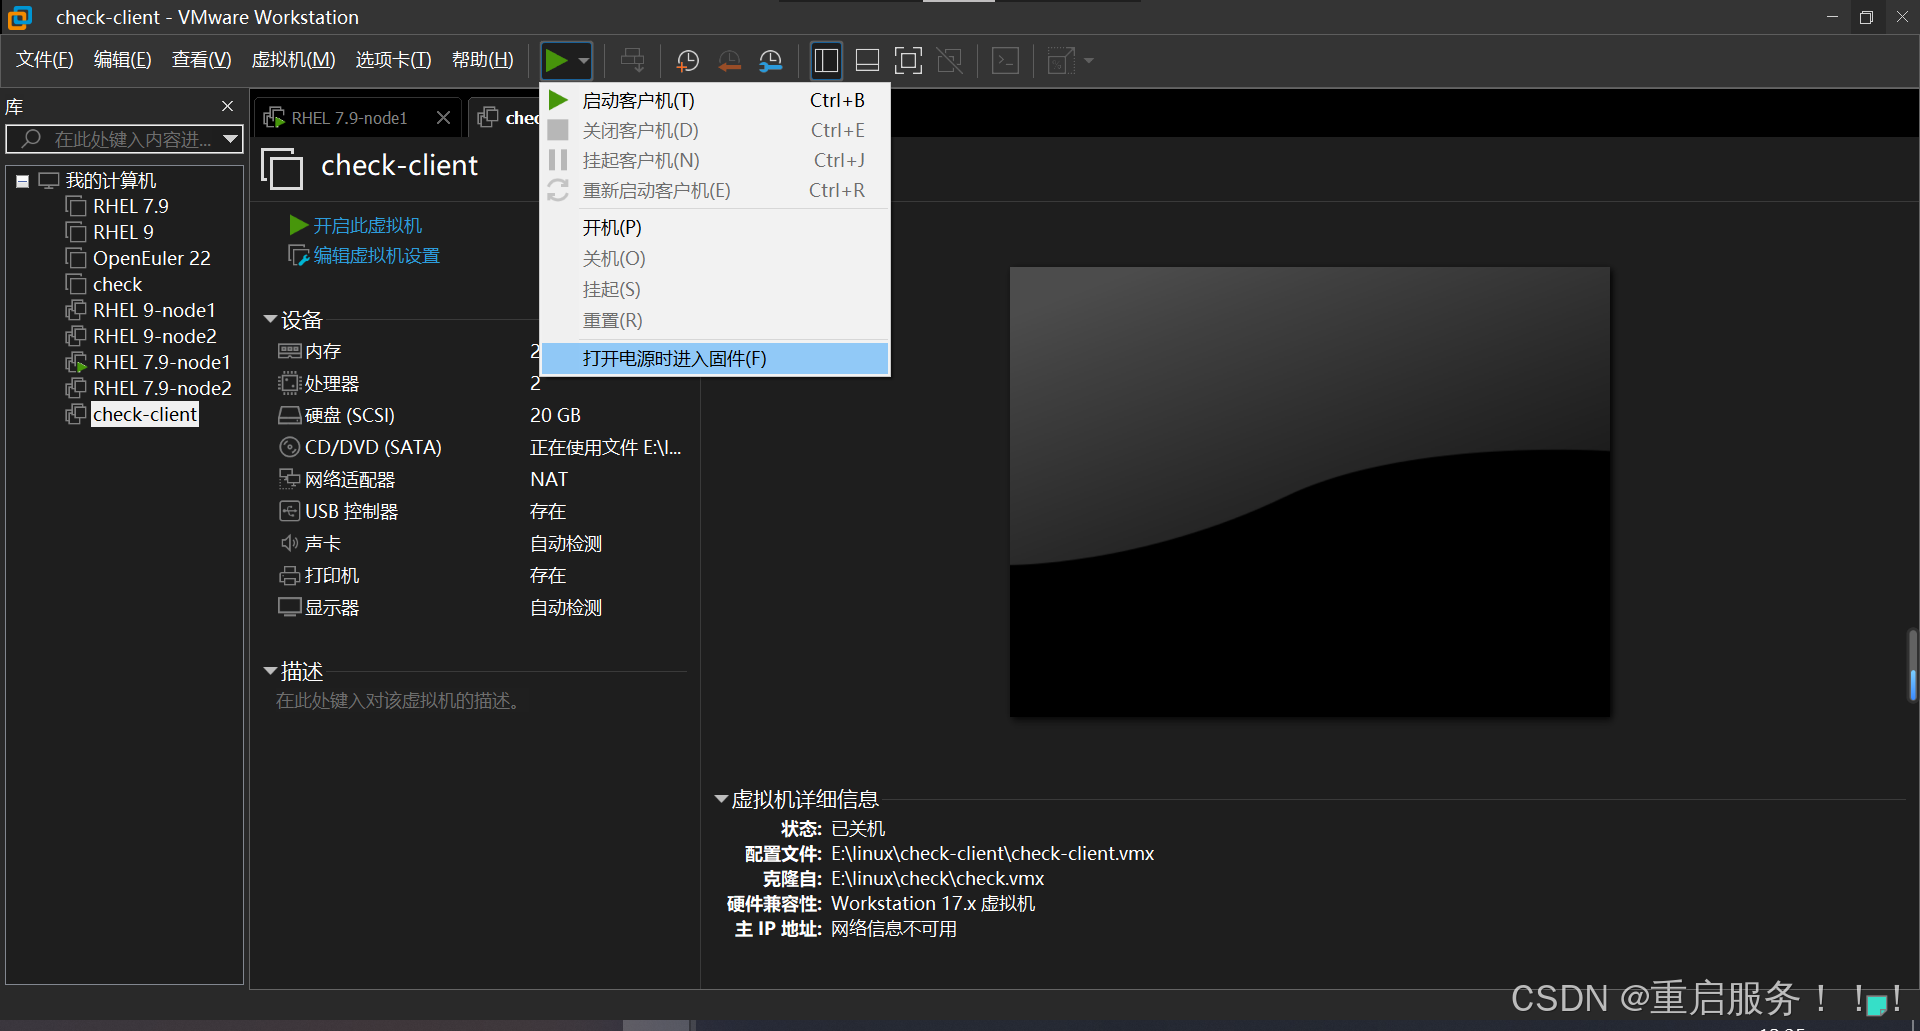Viewport: 1920px width, 1031px height.
Task: Open the 文件(F) menu
Action: pos(45,60)
